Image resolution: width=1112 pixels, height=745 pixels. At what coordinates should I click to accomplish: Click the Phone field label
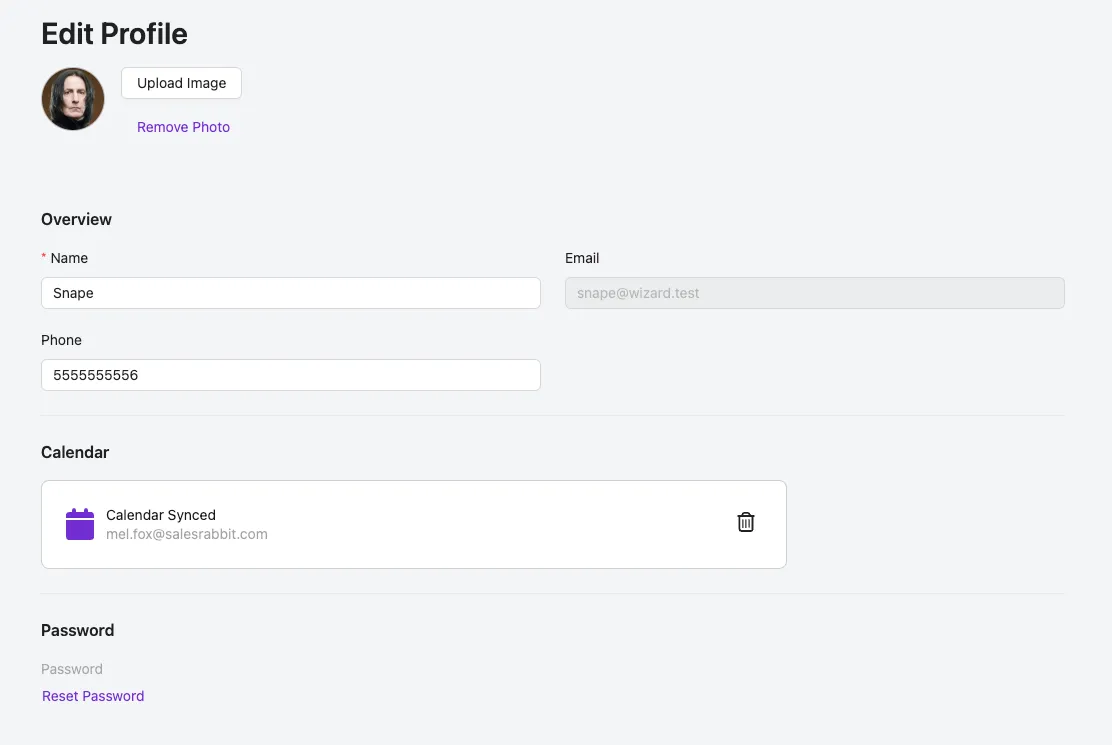point(61,340)
